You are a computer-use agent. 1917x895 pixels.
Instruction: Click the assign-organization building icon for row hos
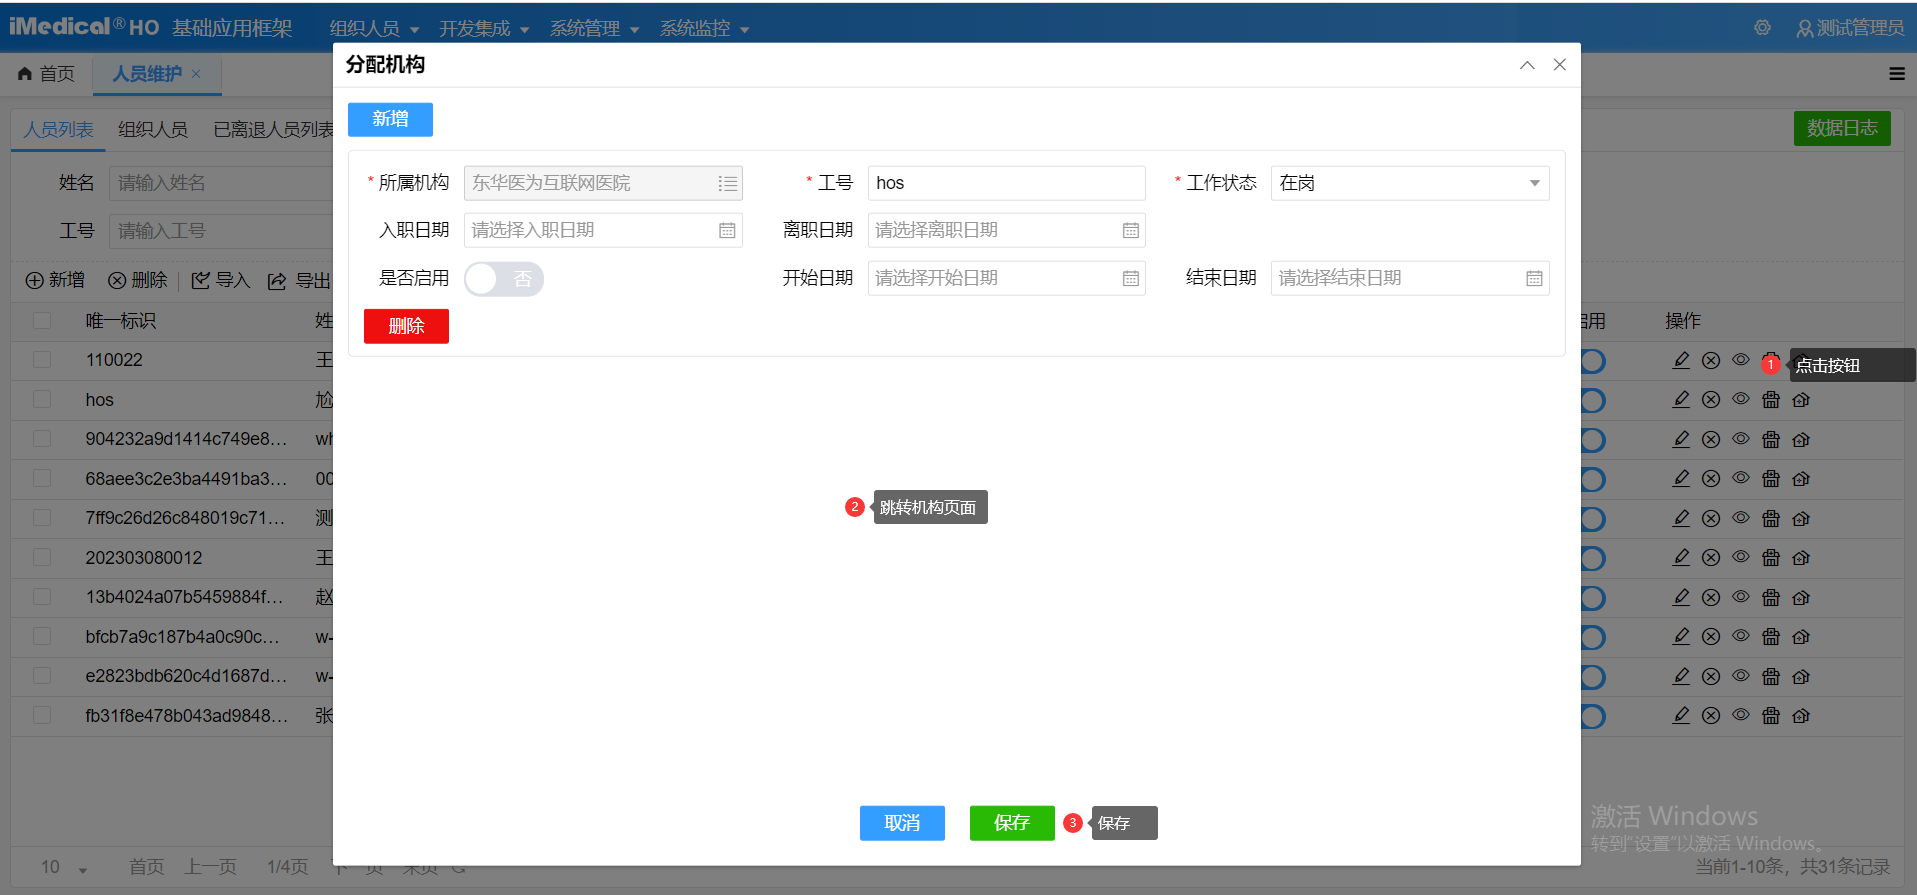click(x=1771, y=400)
